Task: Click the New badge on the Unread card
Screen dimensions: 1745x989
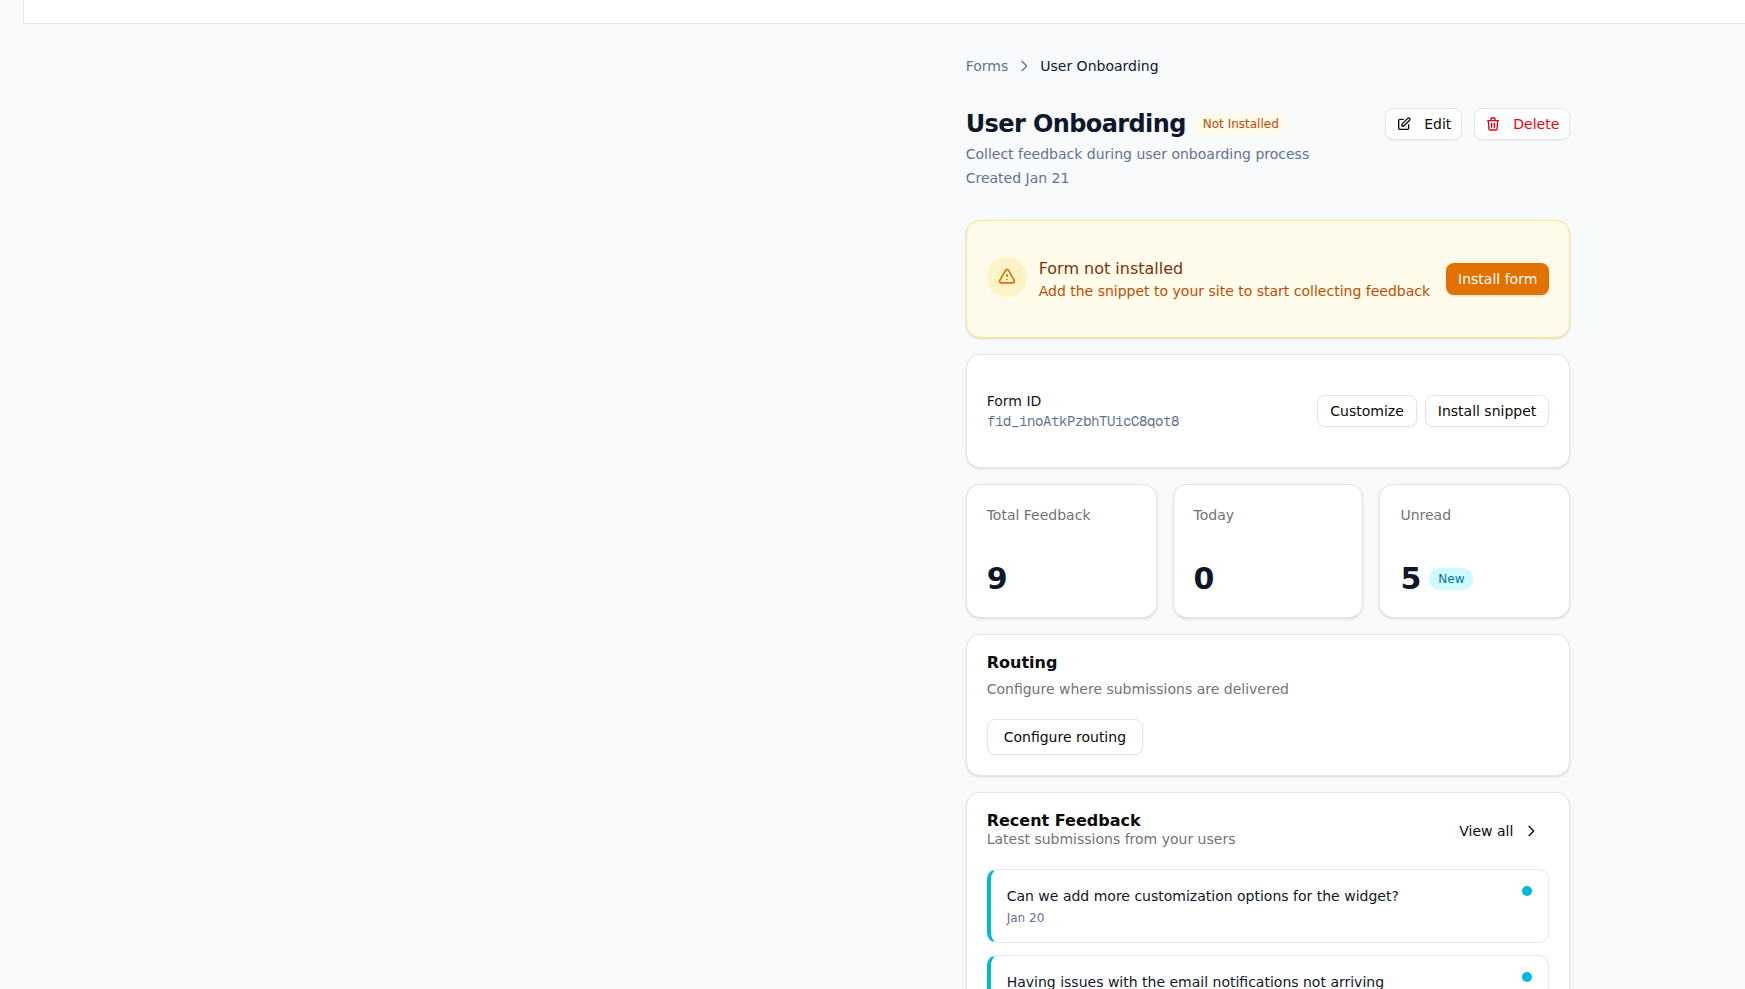Action: click(1450, 578)
